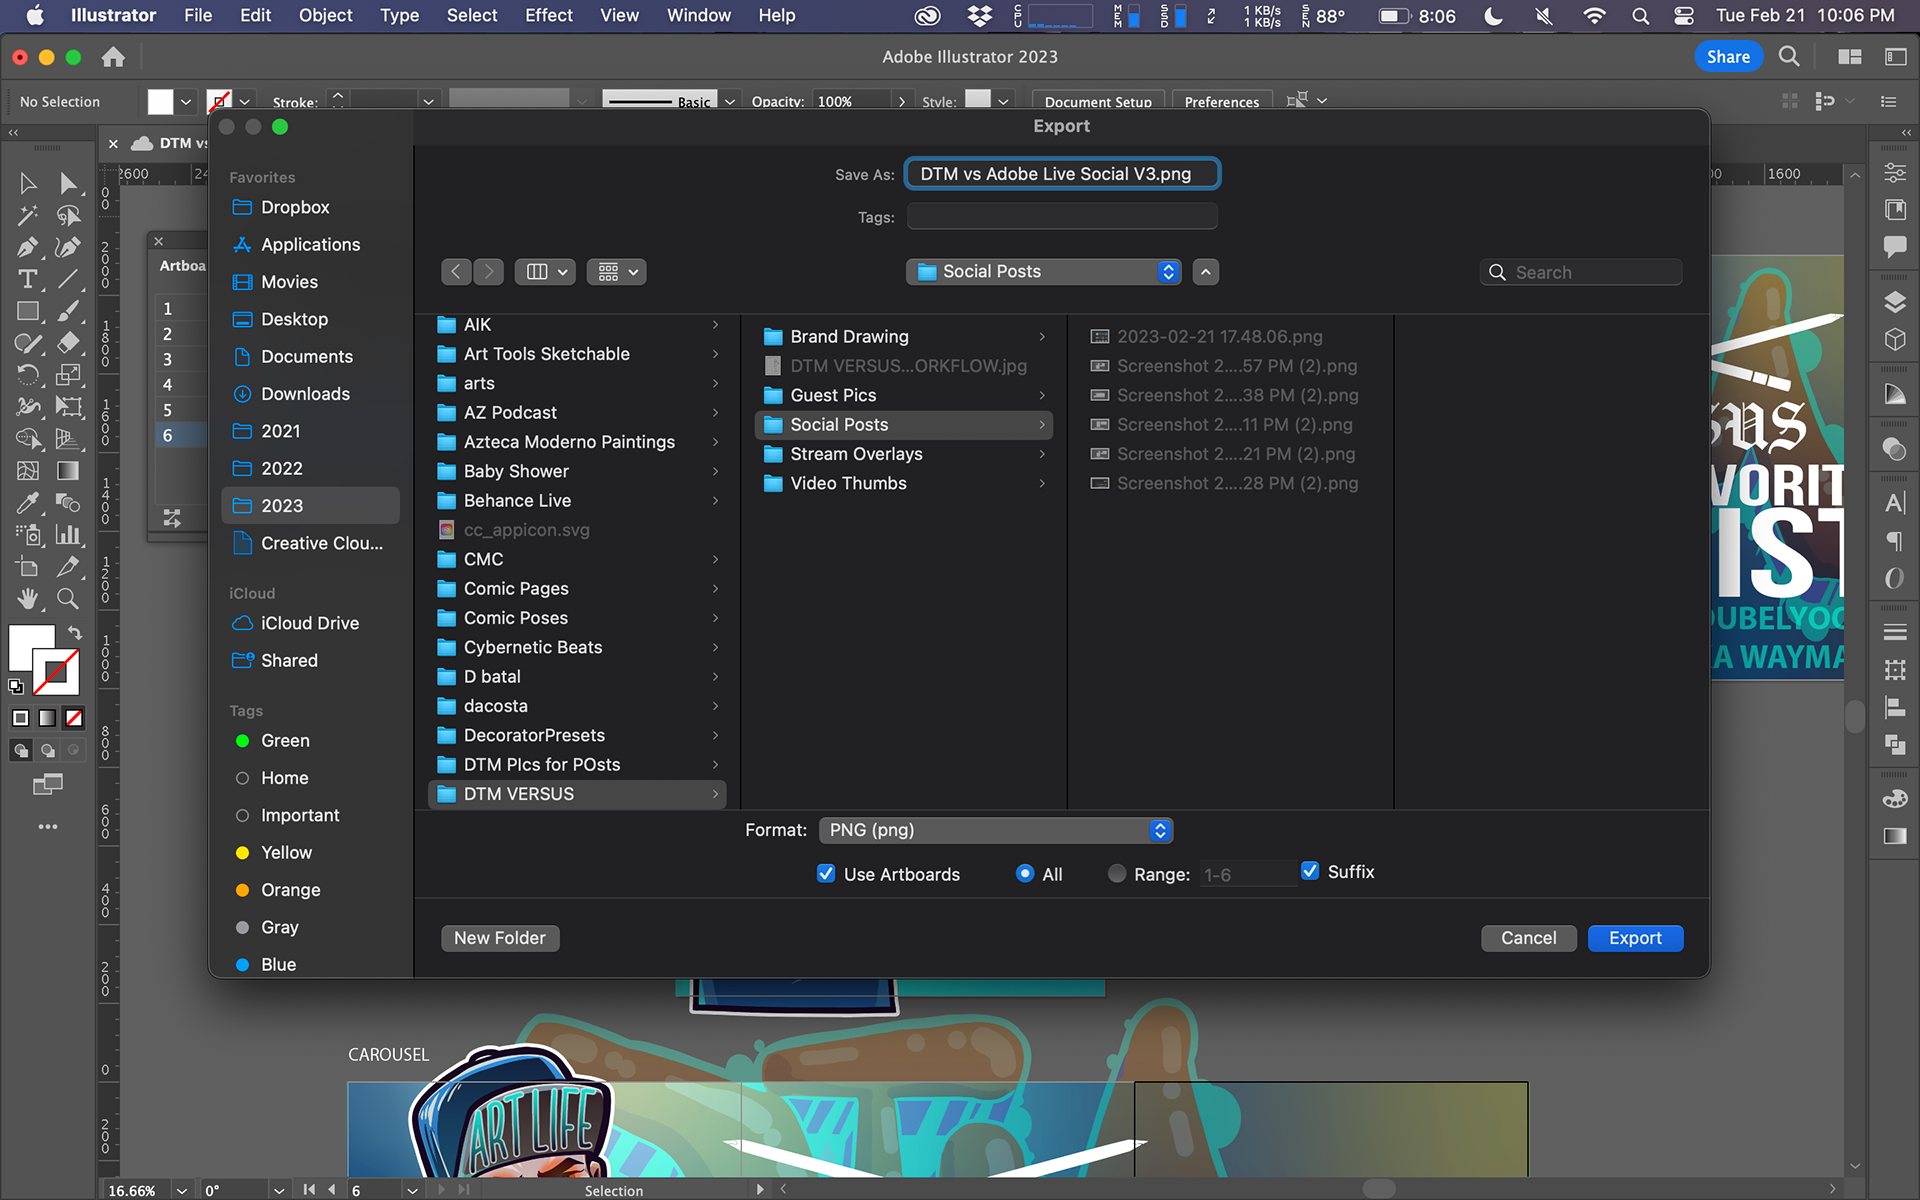Create a New Folder
This screenshot has width=1920, height=1200.
tap(500, 938)
